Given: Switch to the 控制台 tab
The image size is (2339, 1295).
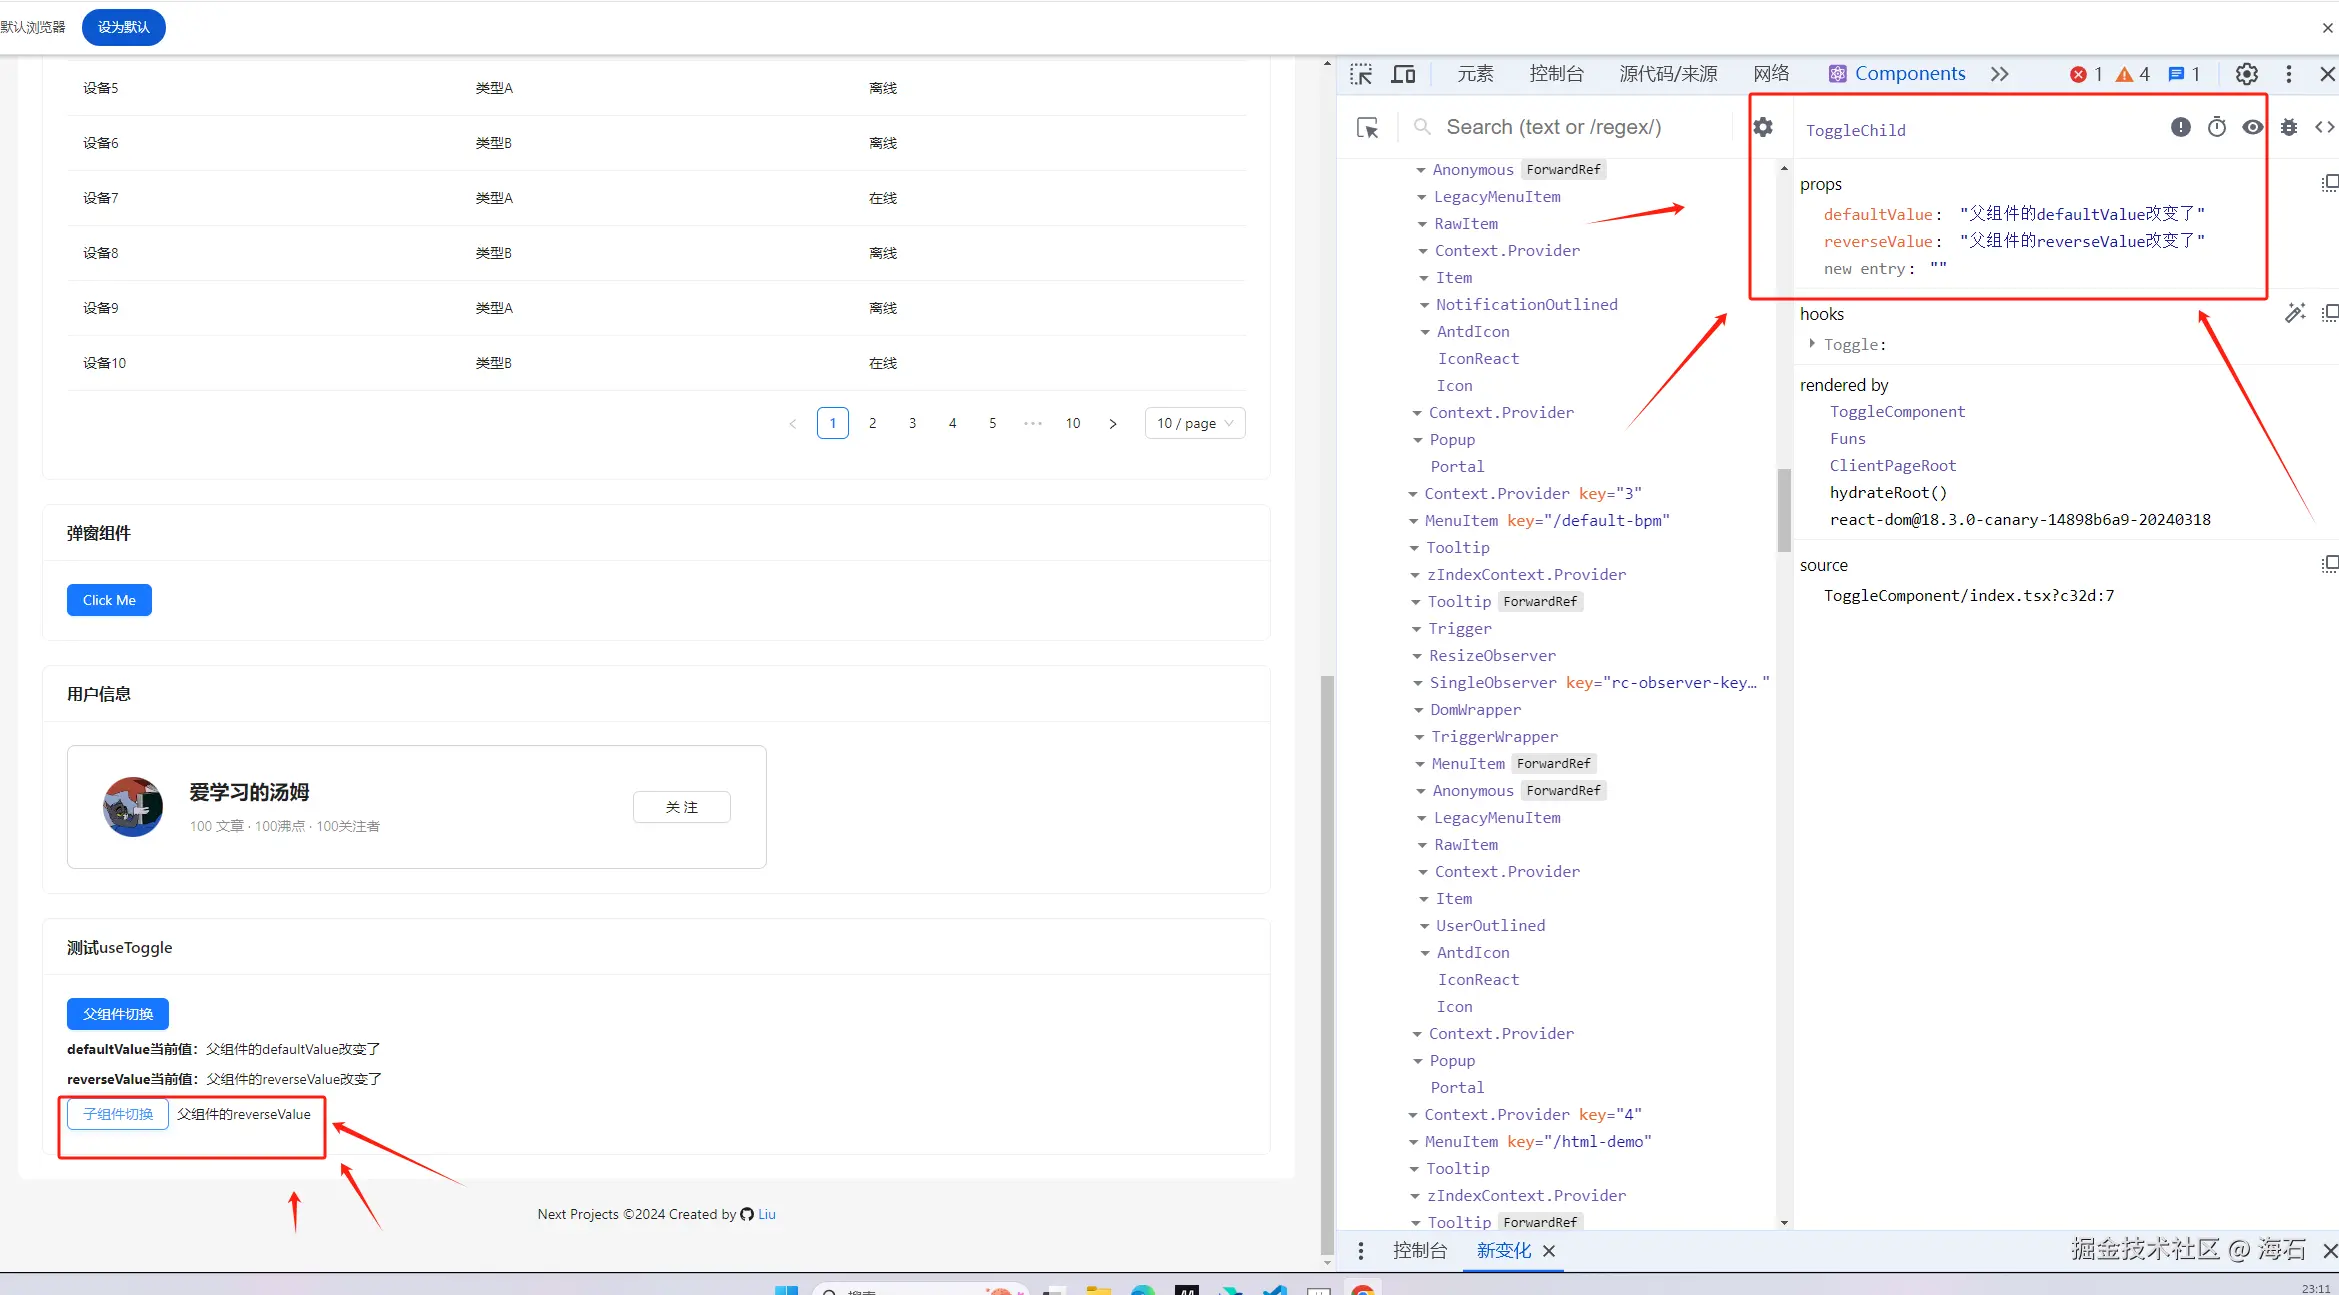Looking at the screenshot, I should 1556,74.
